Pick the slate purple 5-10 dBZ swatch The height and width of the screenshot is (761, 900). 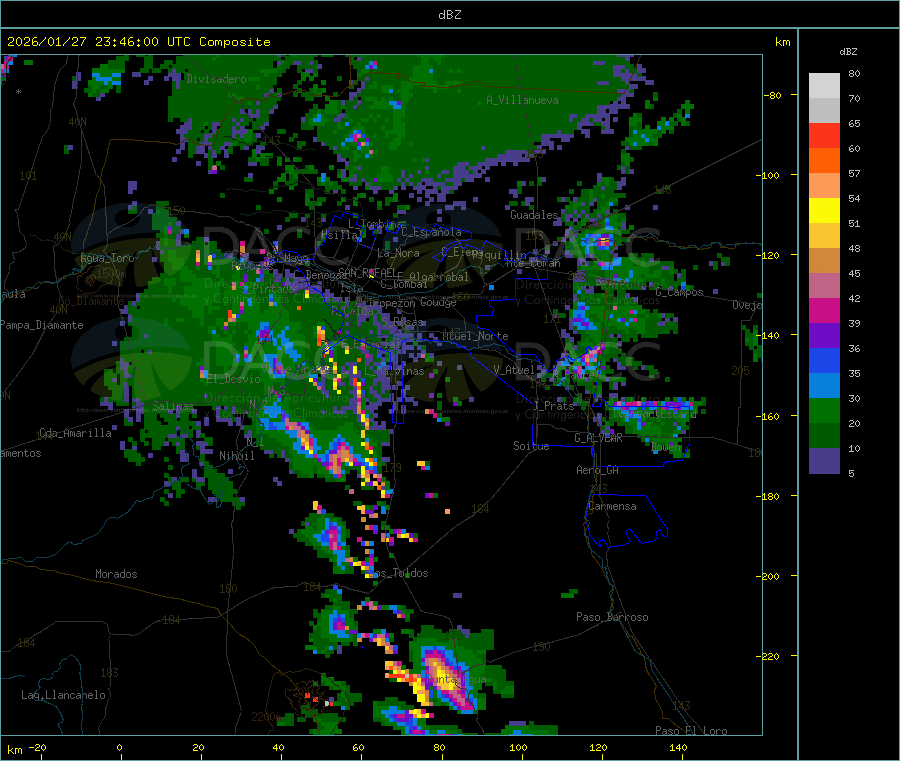tap(824, 461)
